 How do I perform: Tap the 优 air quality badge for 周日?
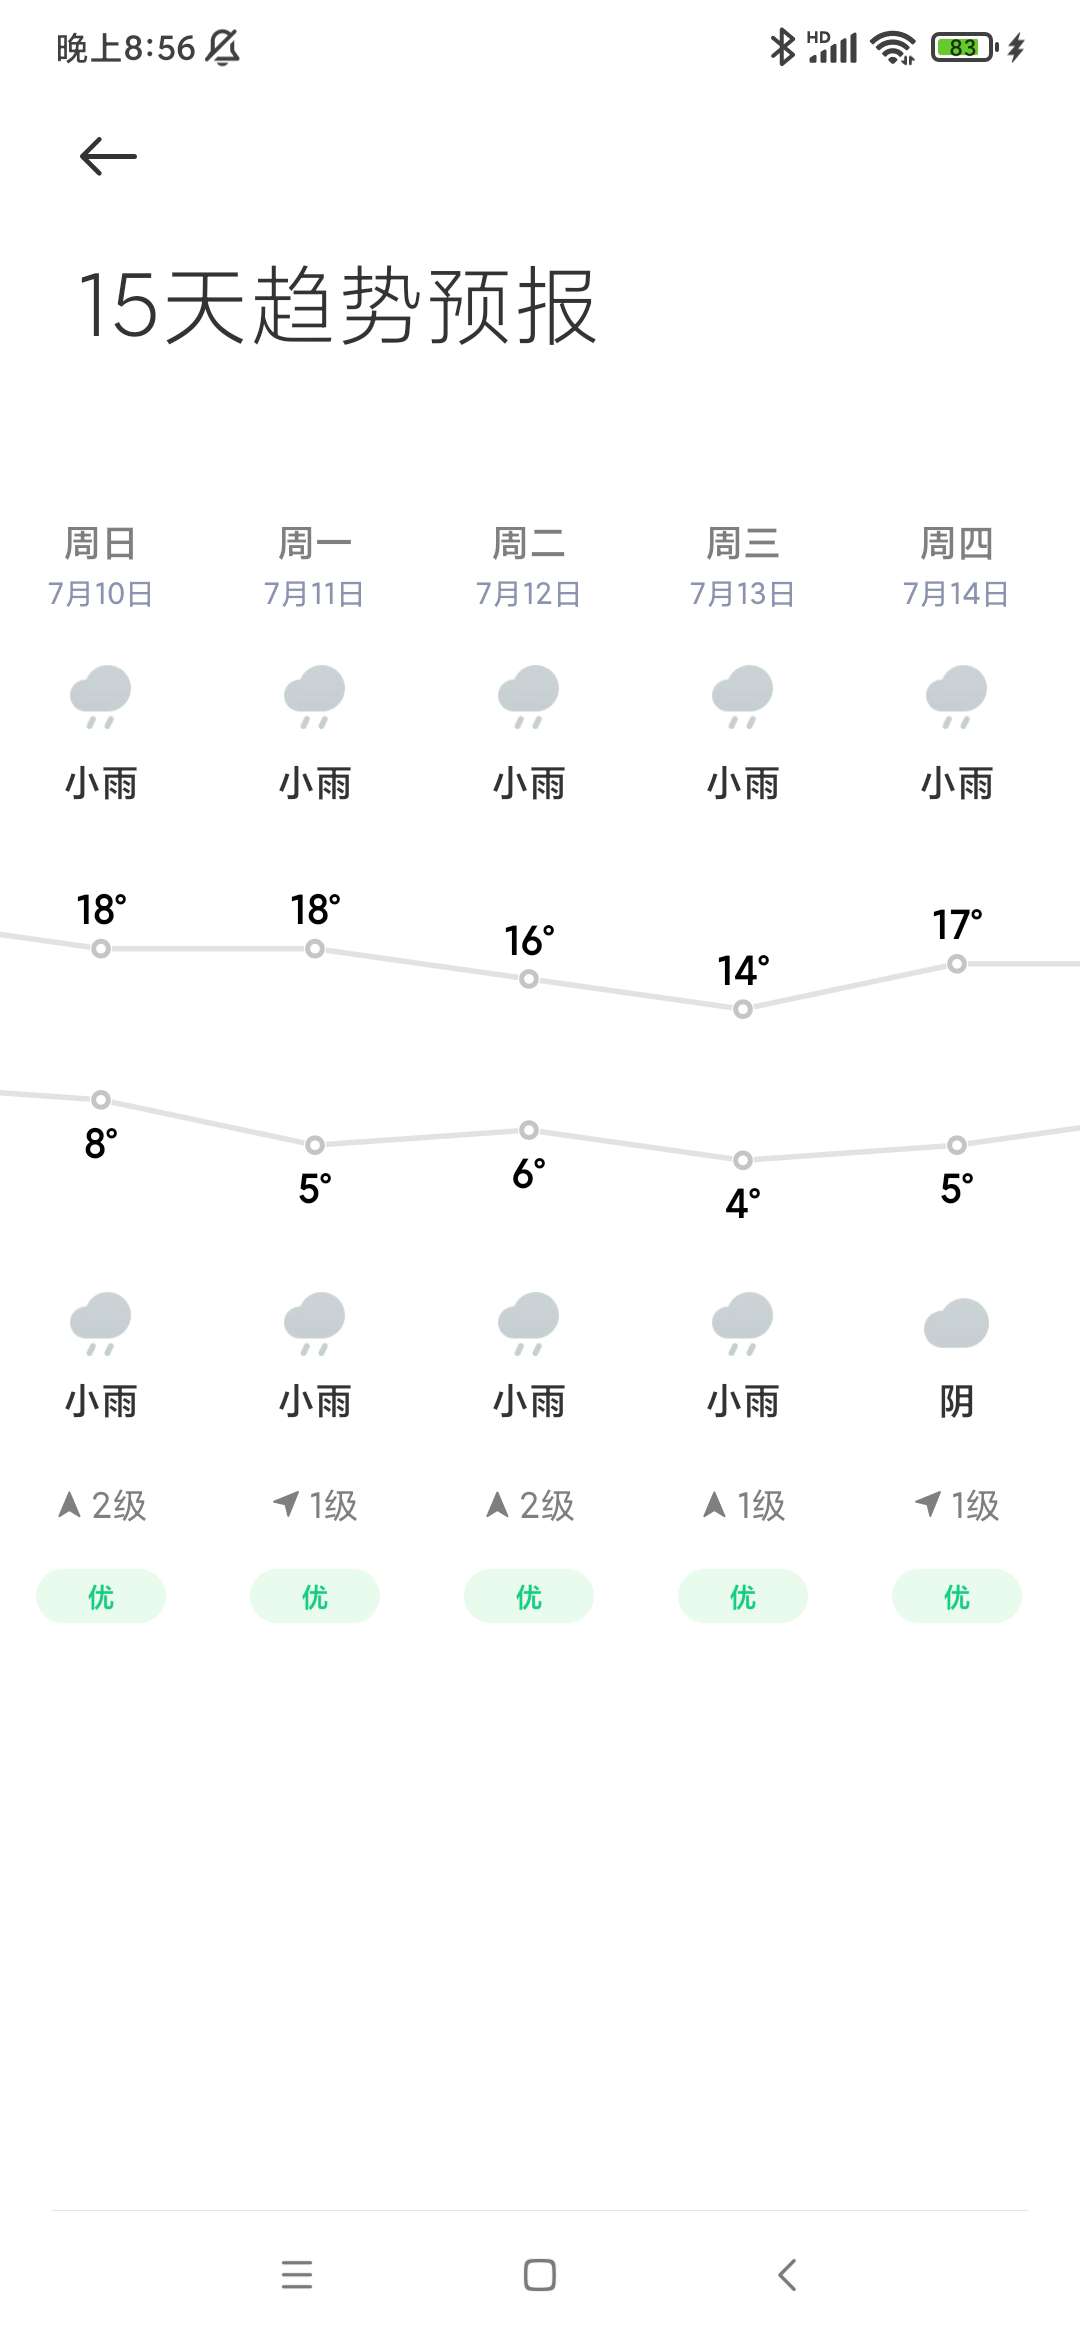101,1596
